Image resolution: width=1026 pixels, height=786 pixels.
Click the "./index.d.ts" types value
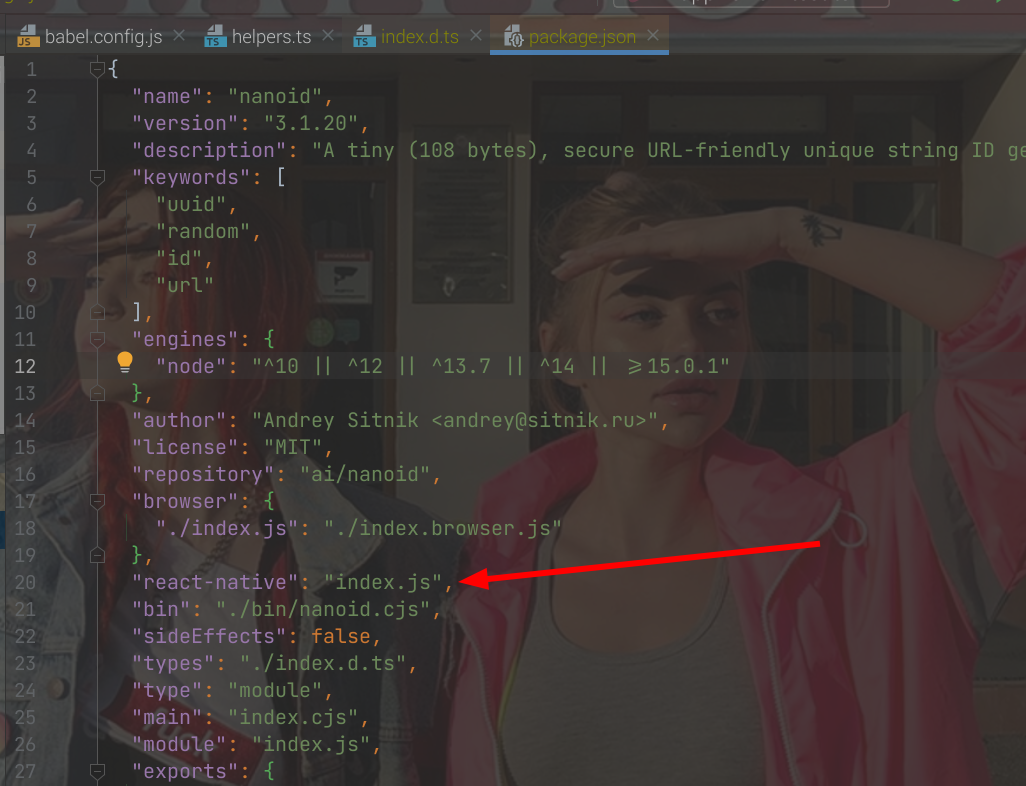tap(323, 663)
